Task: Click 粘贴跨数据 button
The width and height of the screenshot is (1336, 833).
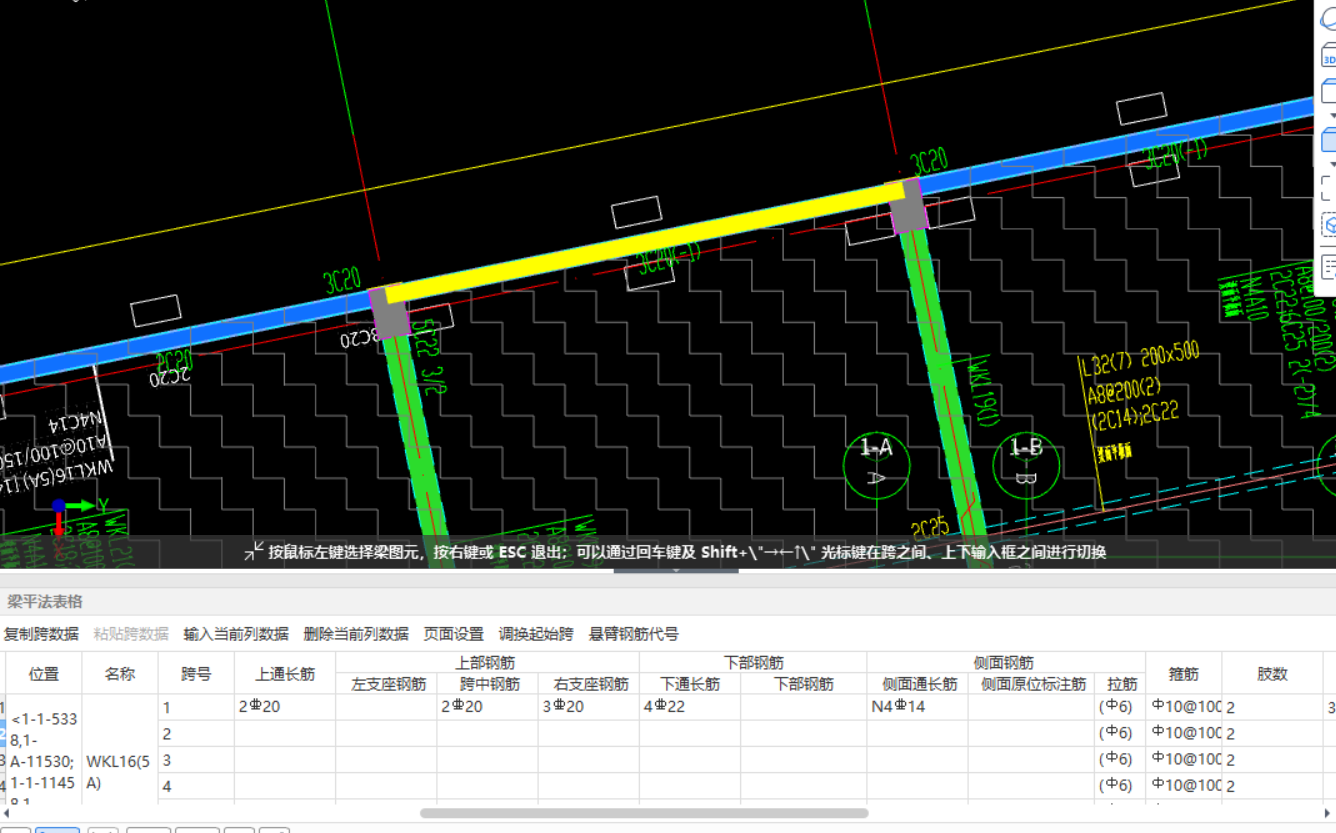Action: coord(131,634)
